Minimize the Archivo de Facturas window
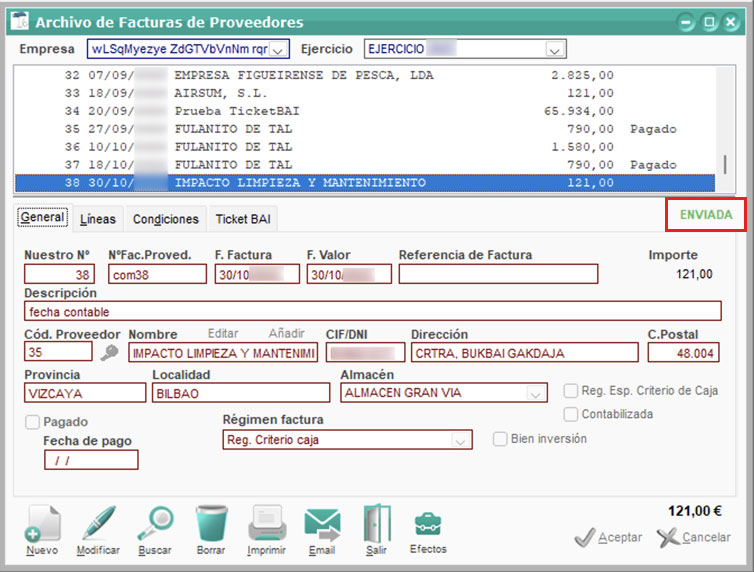Screen dimensions: 754x572 click(x=686, y=22)
